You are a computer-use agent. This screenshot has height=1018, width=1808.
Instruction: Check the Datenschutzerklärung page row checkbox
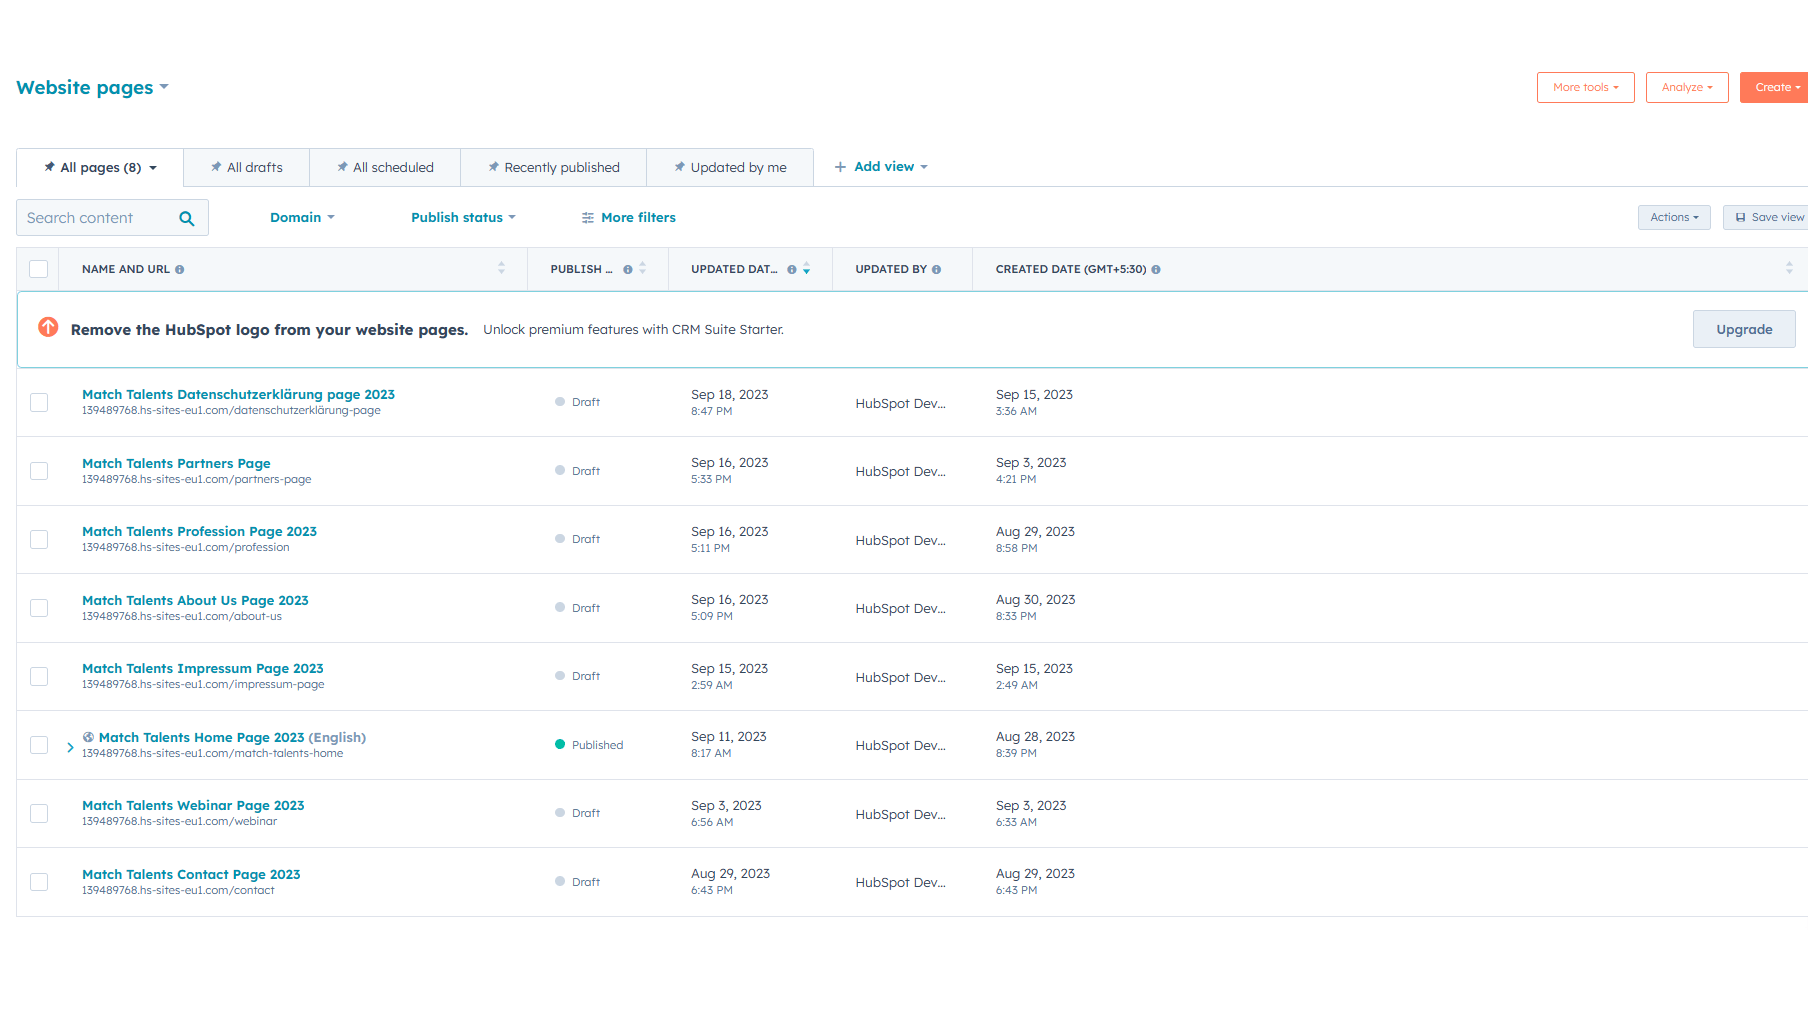tap(39, 402)
